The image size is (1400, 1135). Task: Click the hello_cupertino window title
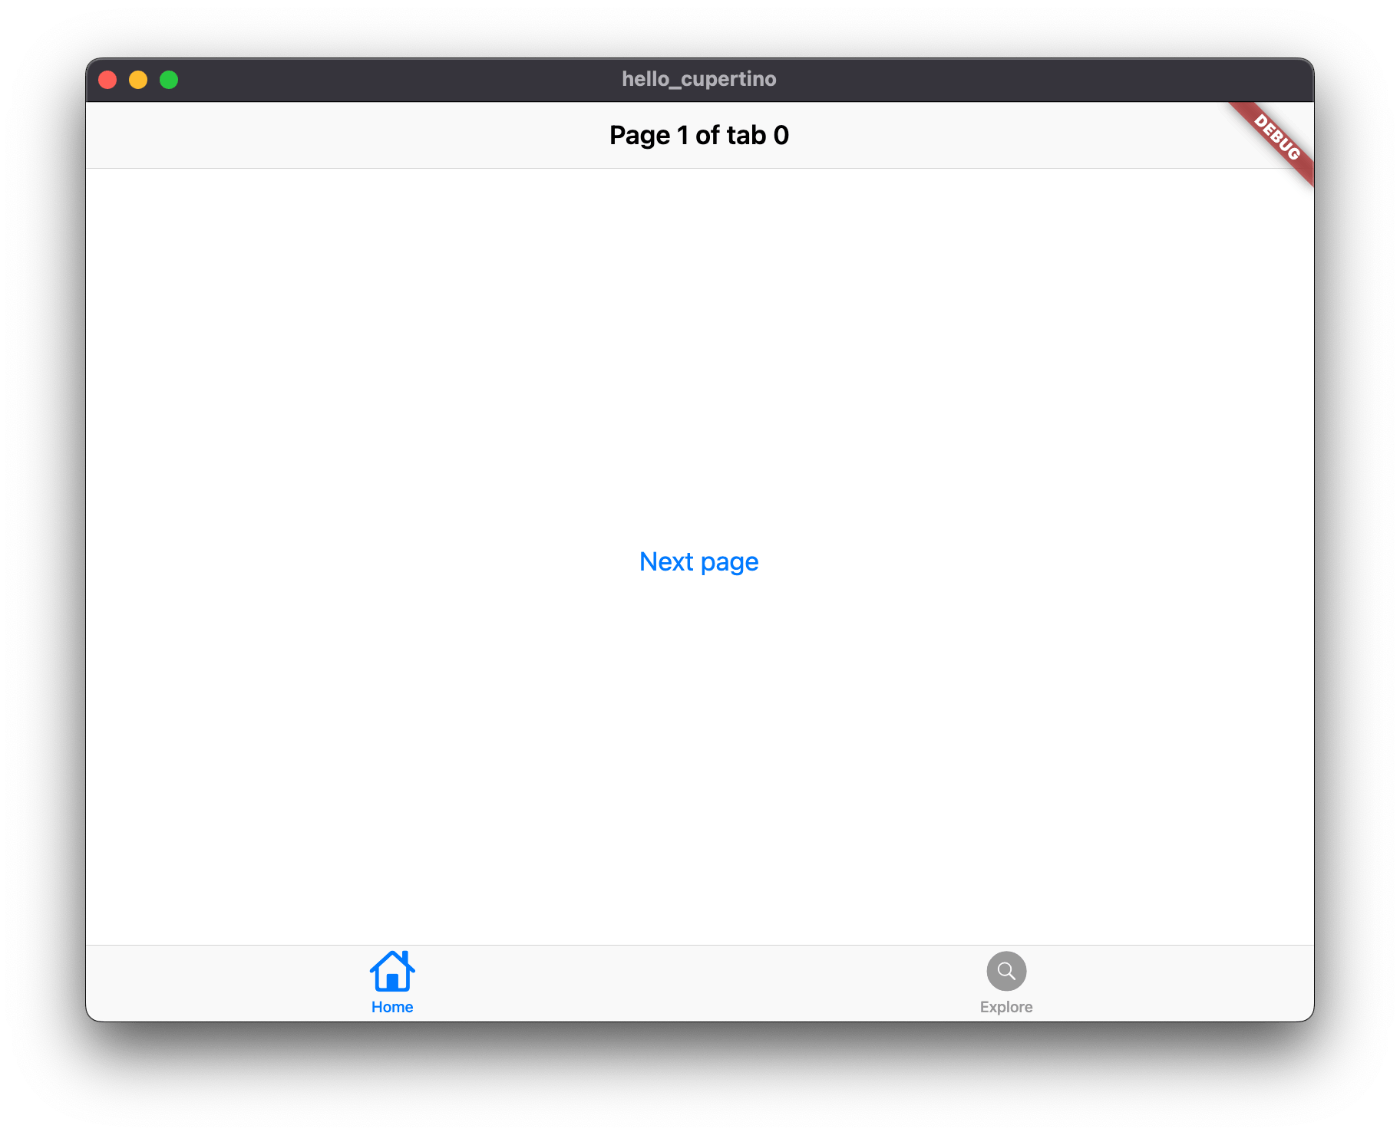tap(699, 79)
